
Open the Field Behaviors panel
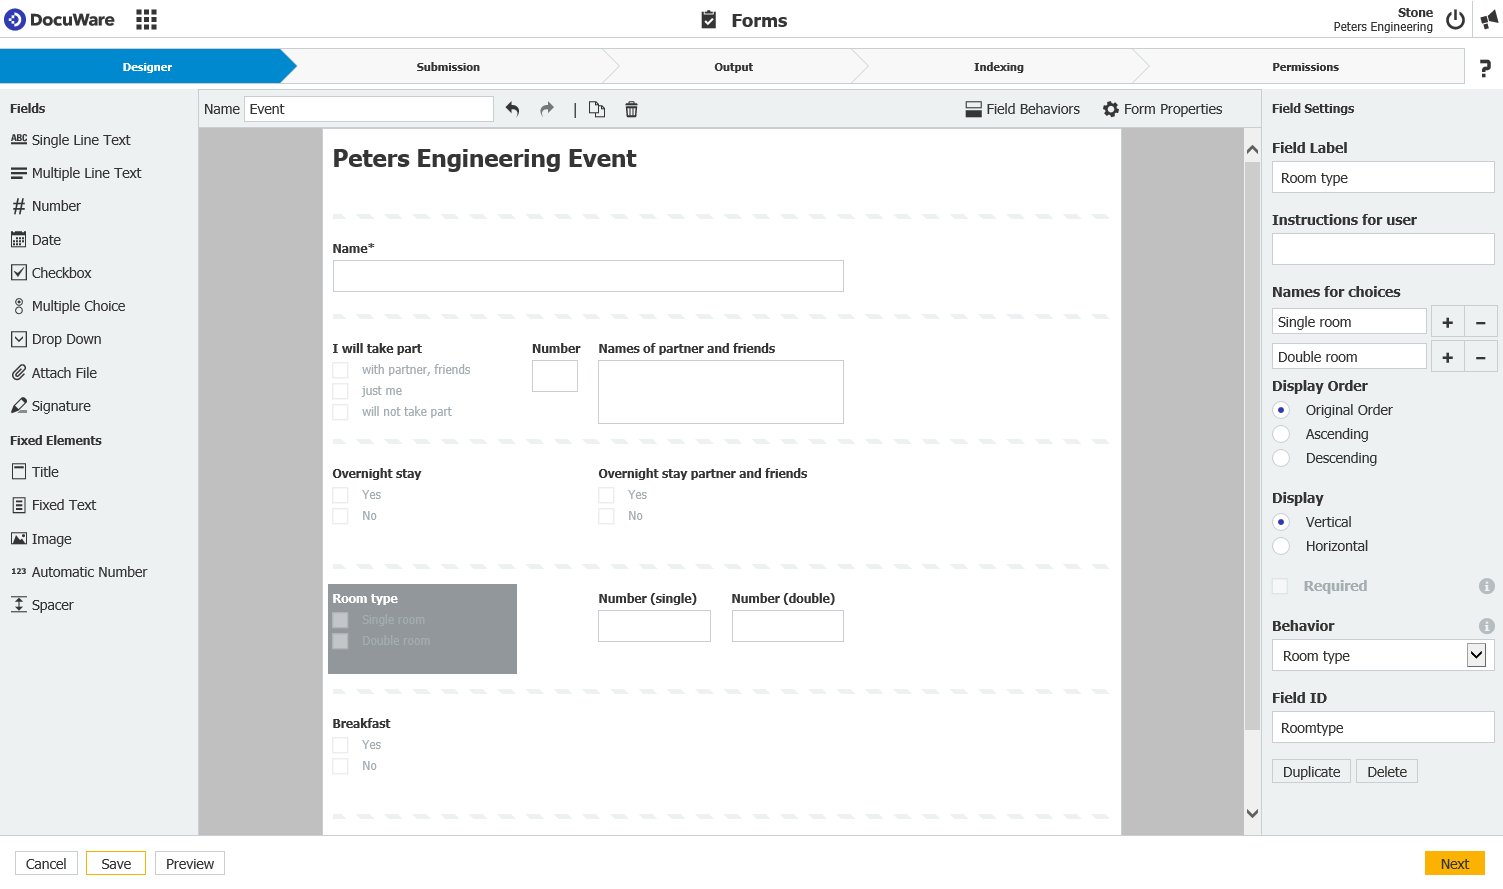point(1021,109)
